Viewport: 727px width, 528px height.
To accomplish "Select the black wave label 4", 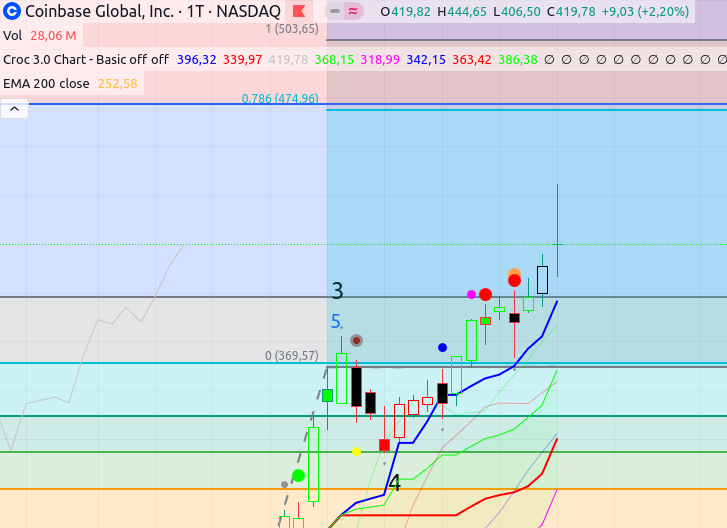I will 395,484.
